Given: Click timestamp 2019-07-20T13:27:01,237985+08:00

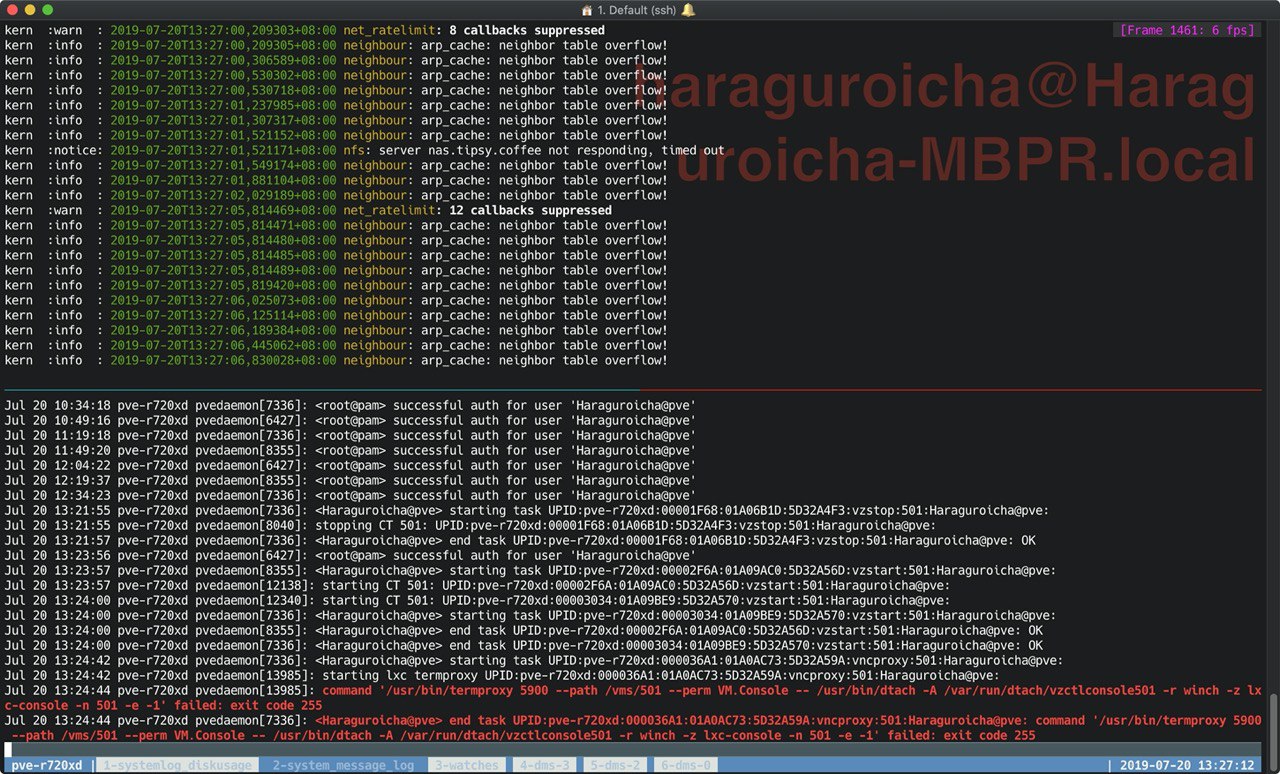Looking at the screenshot, I should point(223,105).
